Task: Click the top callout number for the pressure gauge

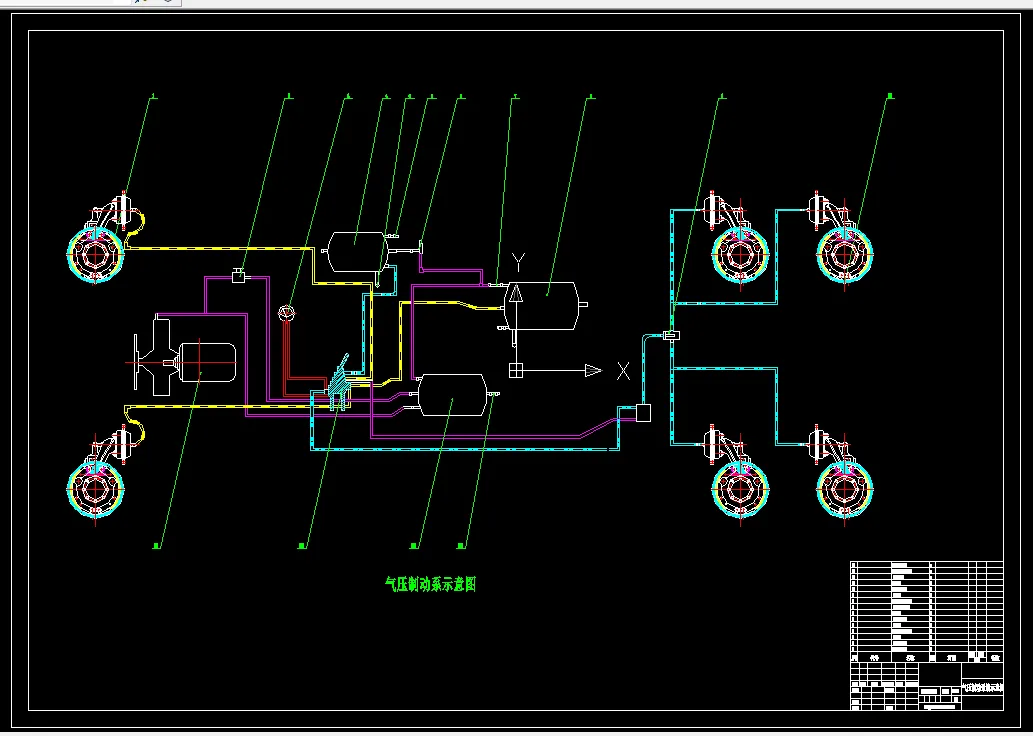Action: [x=349, y=98]
